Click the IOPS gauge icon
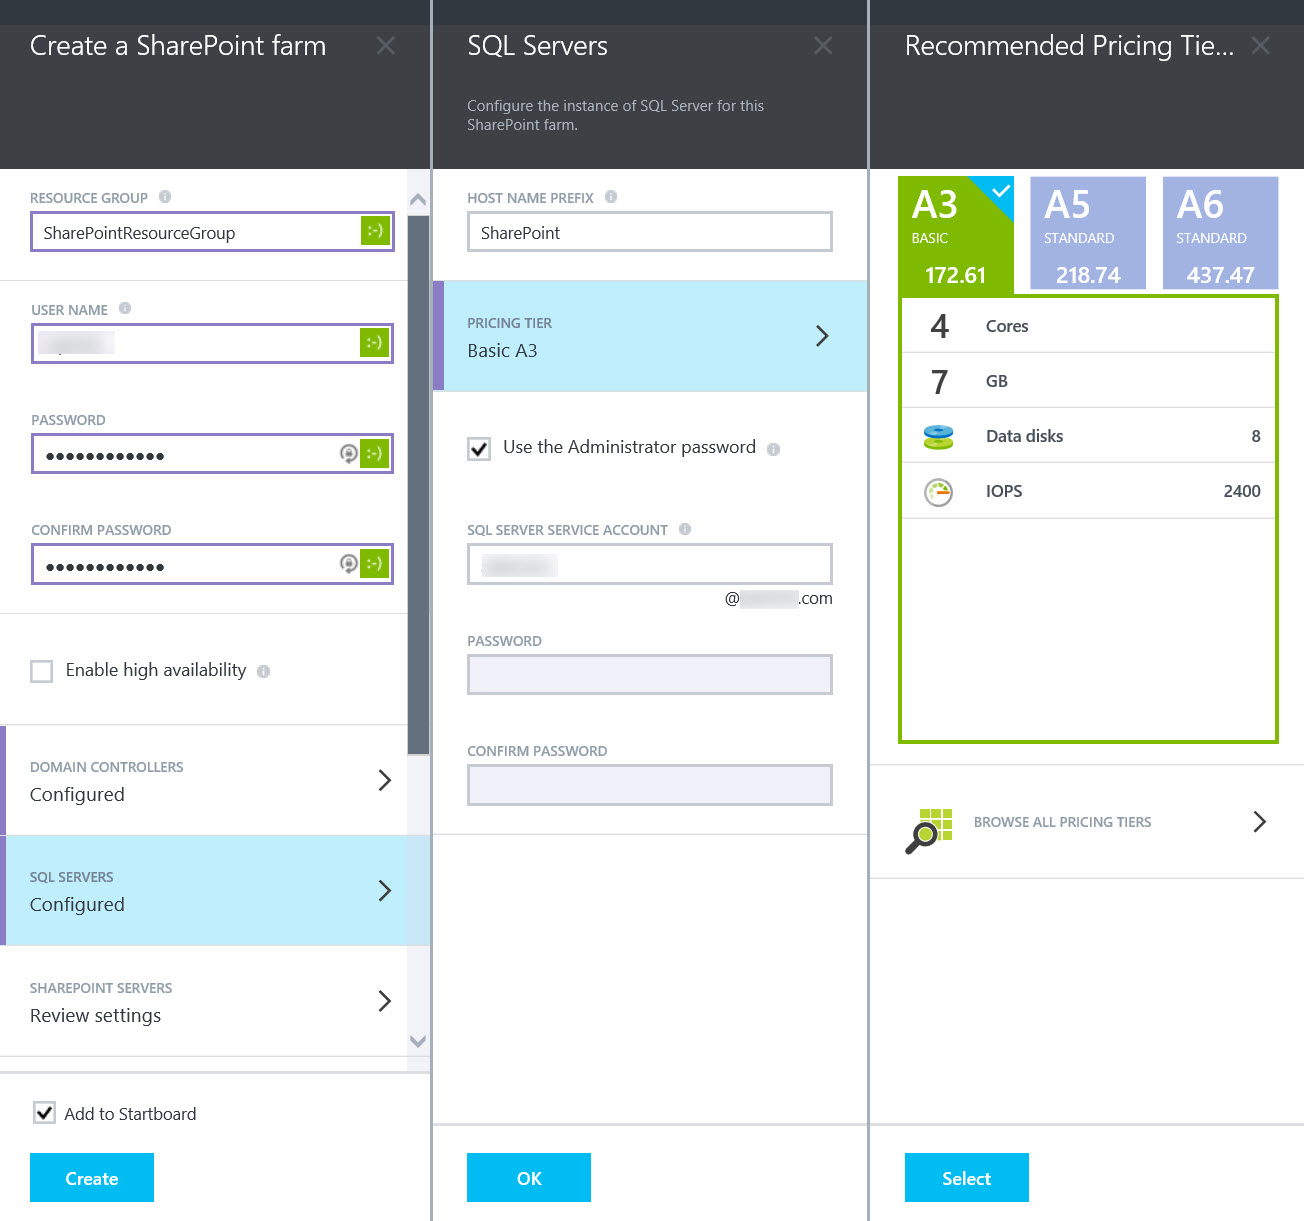1304x1221 pixels. (x=938, y=492)
